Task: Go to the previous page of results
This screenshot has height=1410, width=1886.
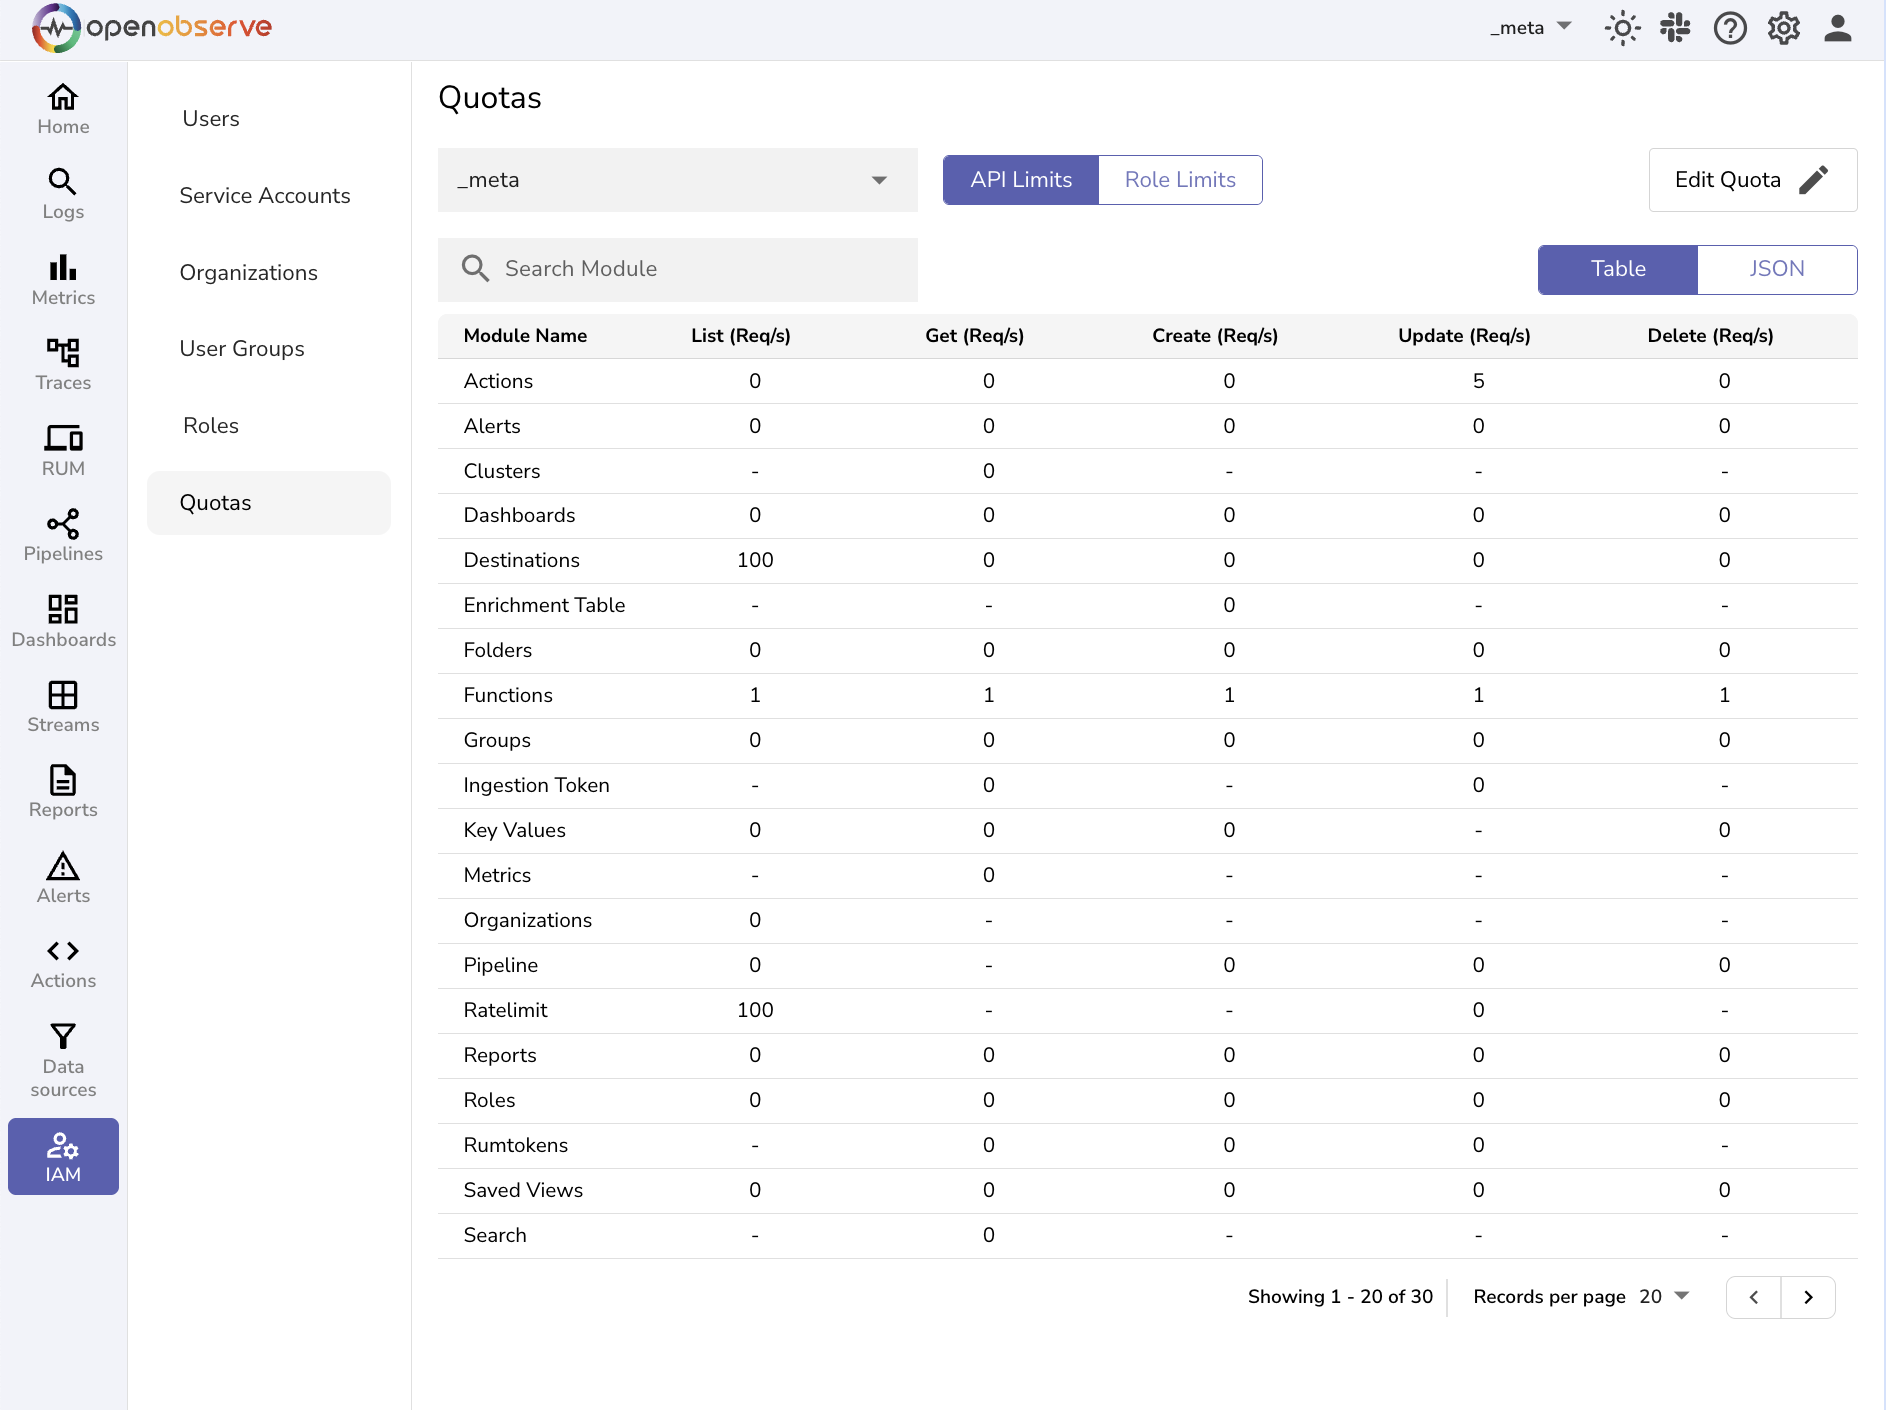Action: click(1754, 1297)
